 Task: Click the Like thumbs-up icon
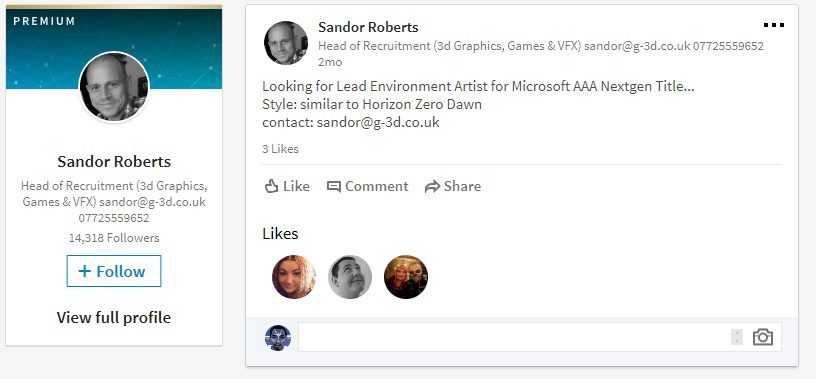[x=271, y=186]
